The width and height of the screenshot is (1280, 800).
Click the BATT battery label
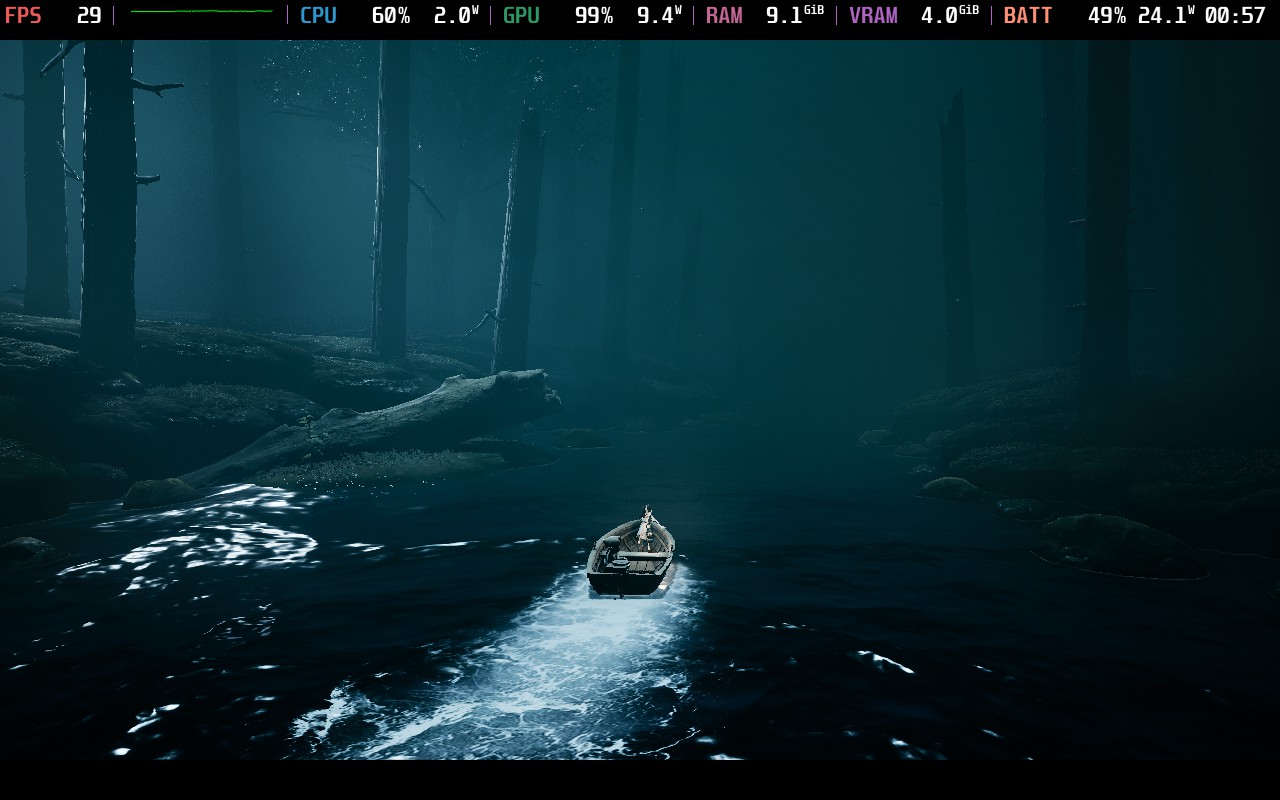1027,16
